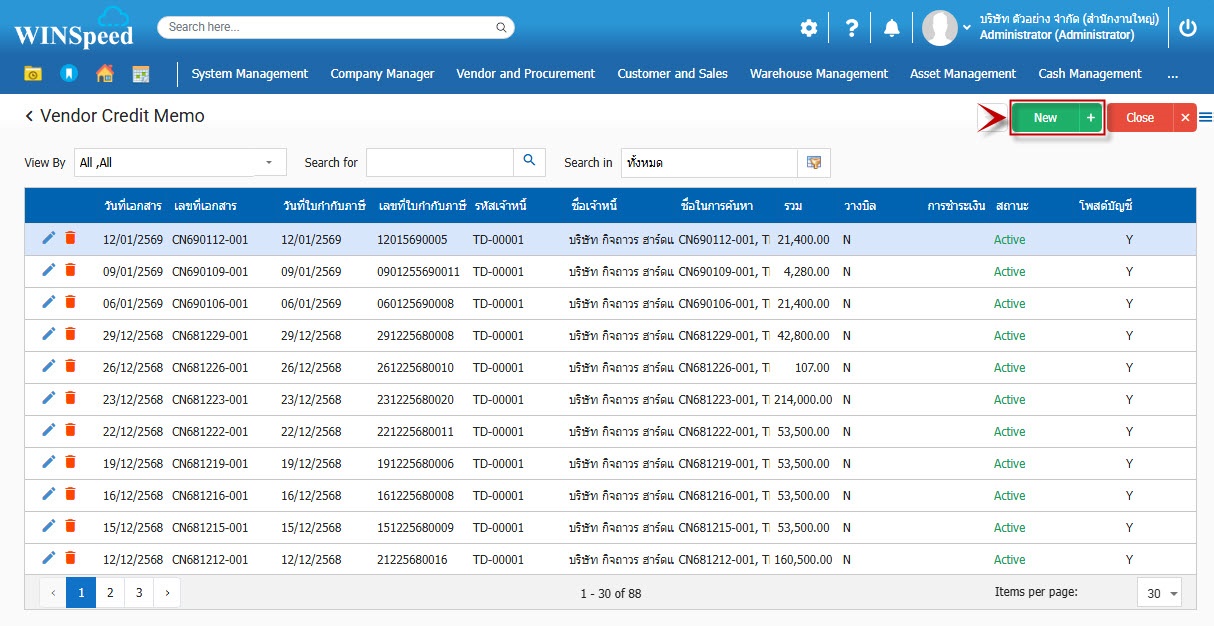The height and width of the screenshot is (626, 1214).
Task: Show more menus via ellipsis
Action: click(1172, 73)
